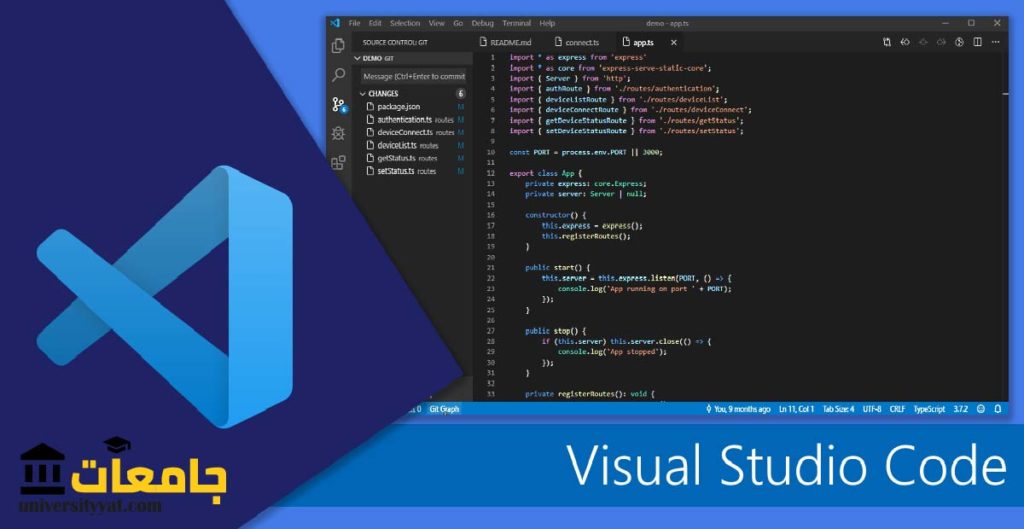
Task: Click 'You, 9 months ago' blame info
Action: 738,409
